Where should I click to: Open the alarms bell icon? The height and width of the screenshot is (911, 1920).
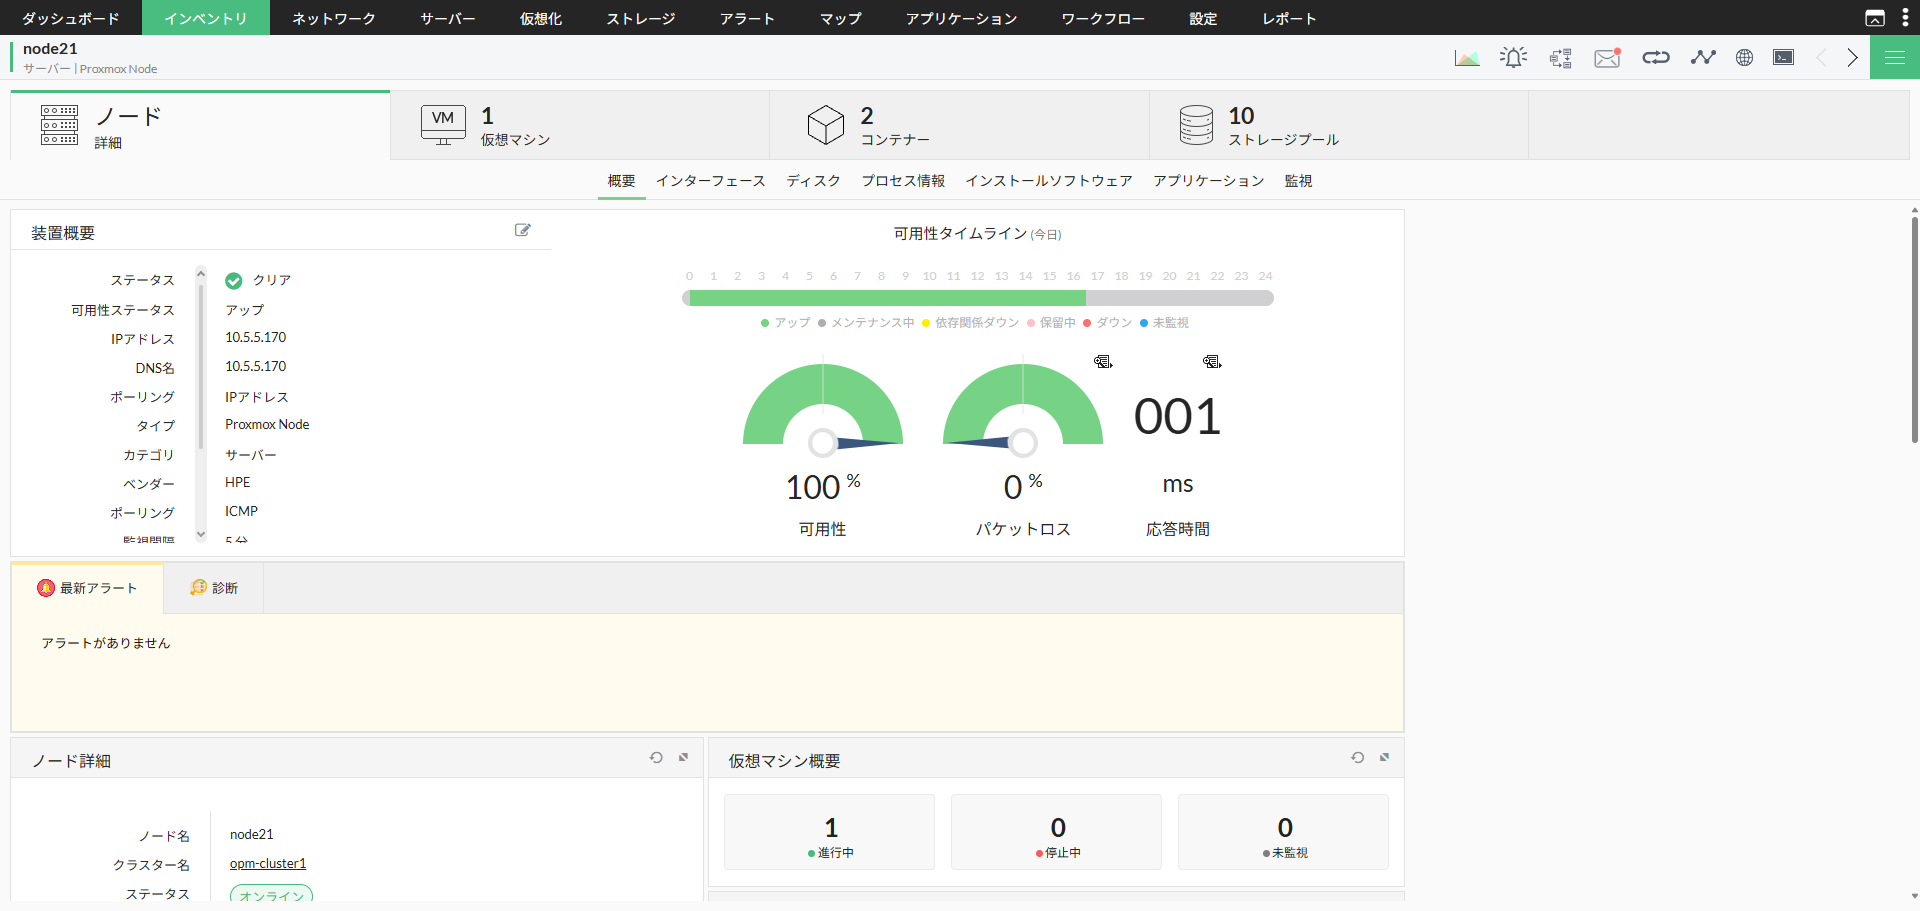pyautogui.click(x=1514, y=58)
